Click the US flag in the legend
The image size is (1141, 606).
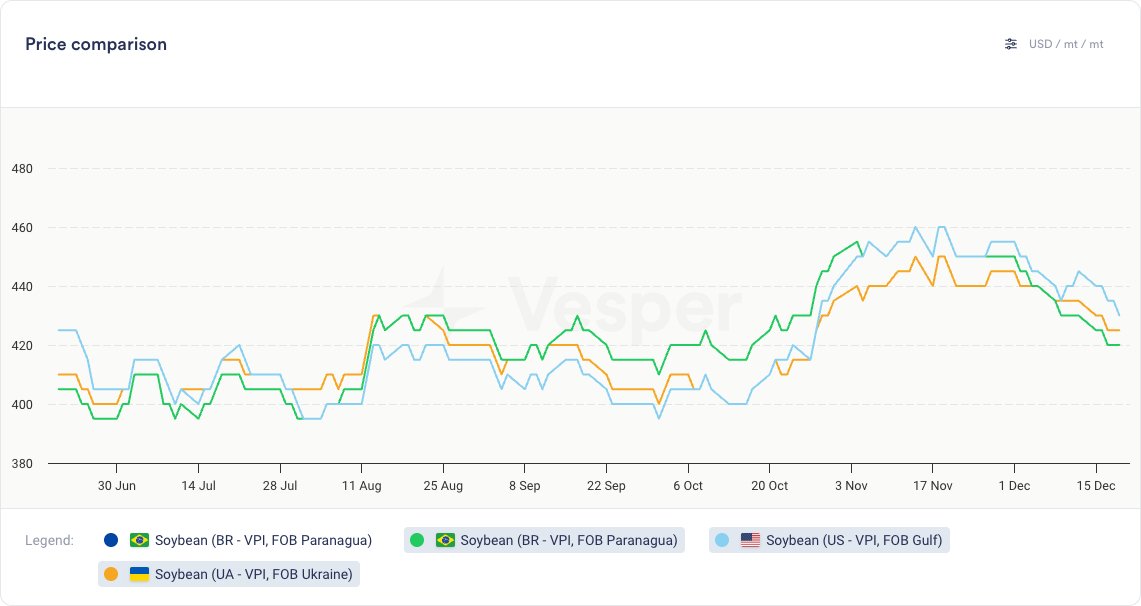[x=751, y=540]
